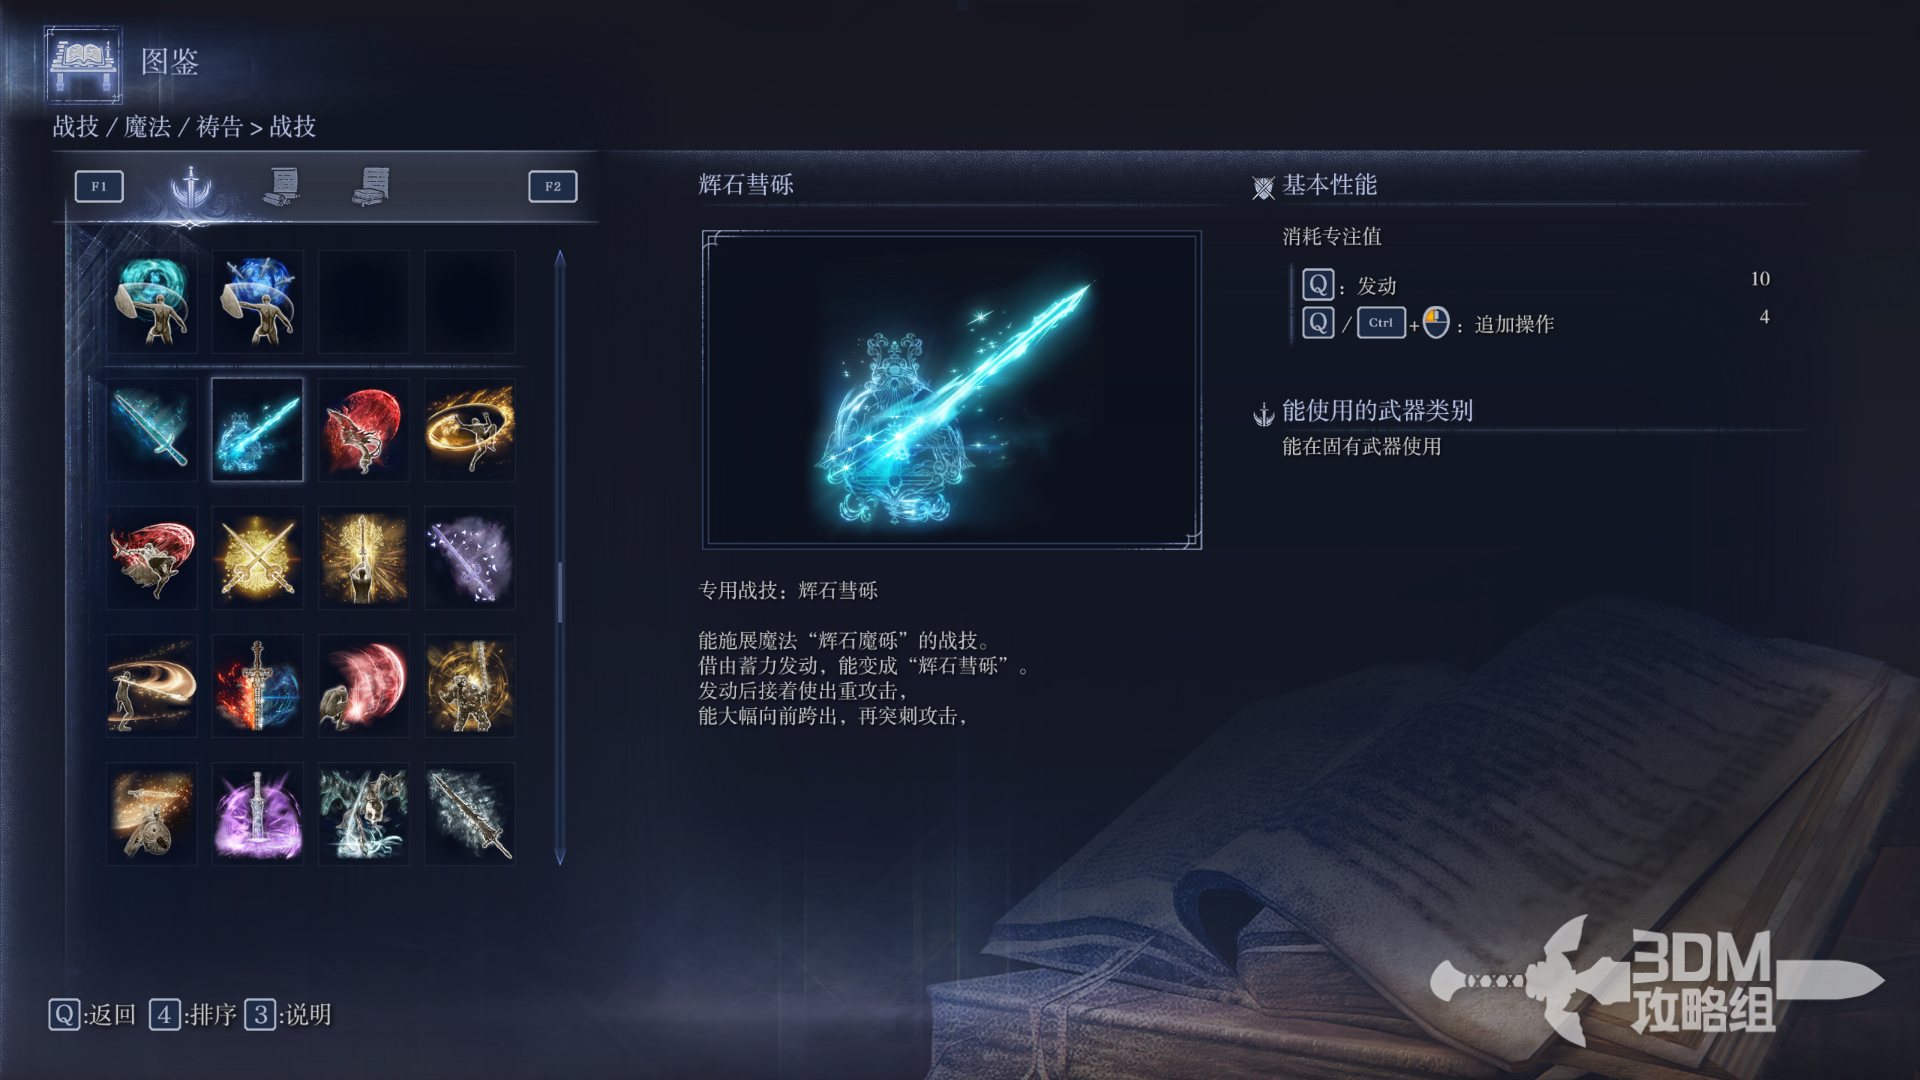
Task: Click the F1 previous-category button
Action: coord(99,186)
